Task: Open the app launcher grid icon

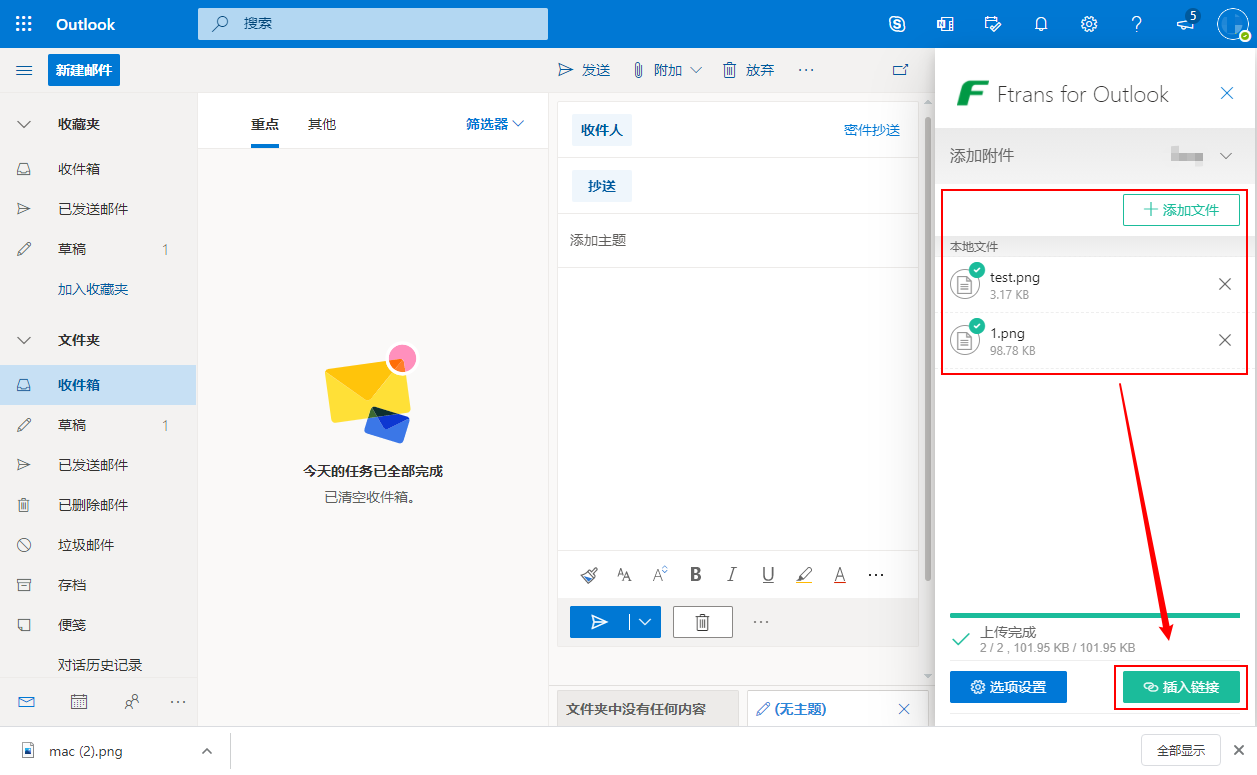Action: [x=24, y=24]
